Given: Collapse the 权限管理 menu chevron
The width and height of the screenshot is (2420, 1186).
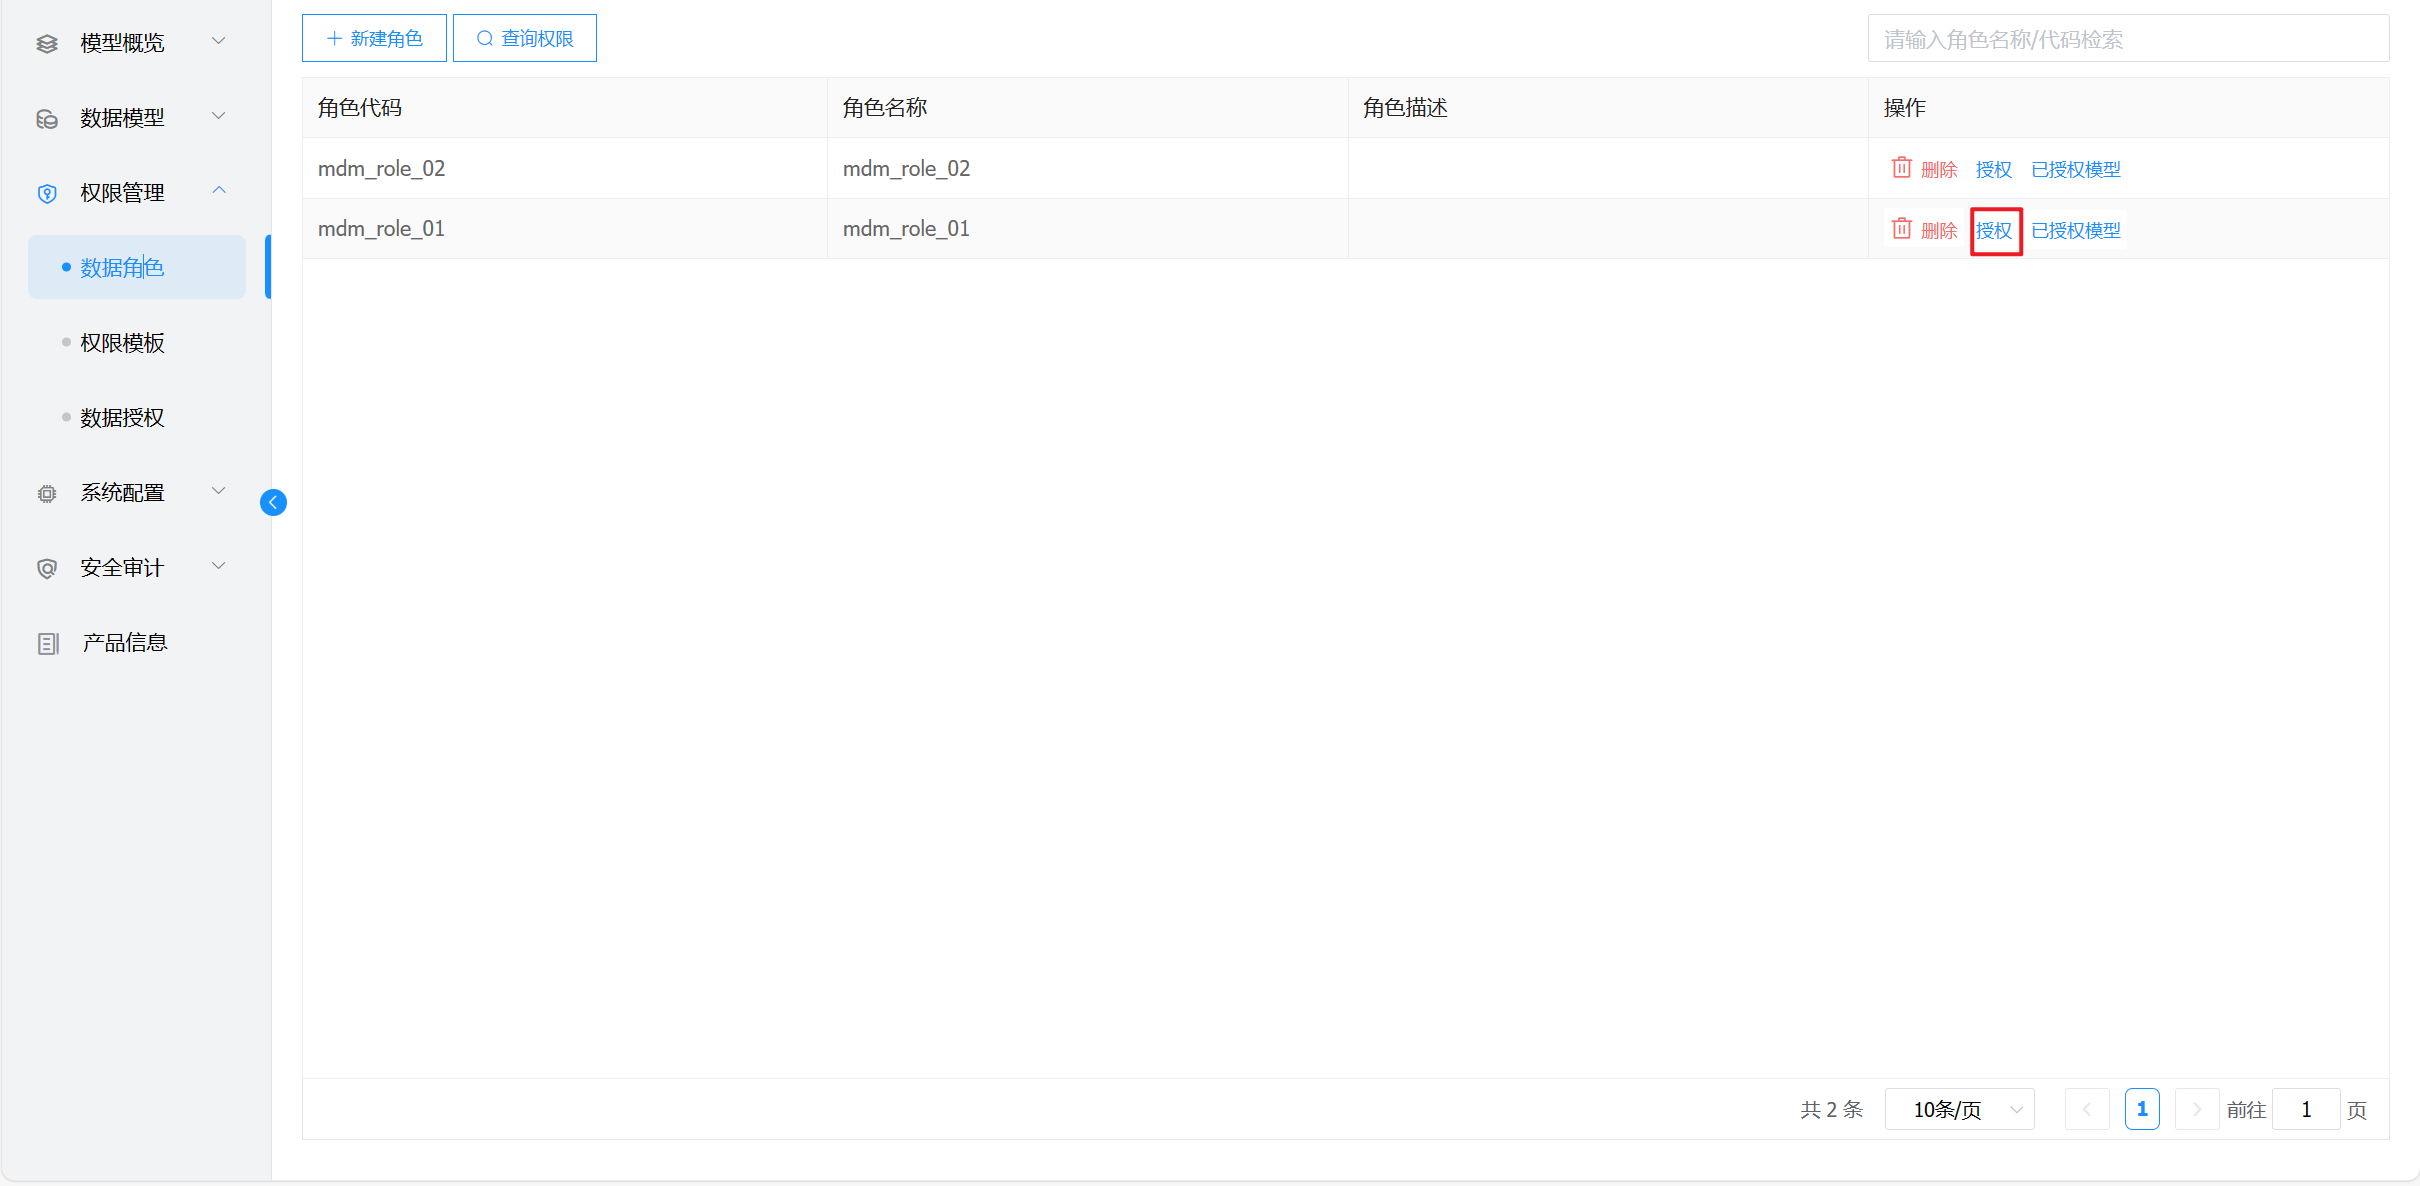Looking at the screenshot, I should pyautogui.click(x=219, y=191).
